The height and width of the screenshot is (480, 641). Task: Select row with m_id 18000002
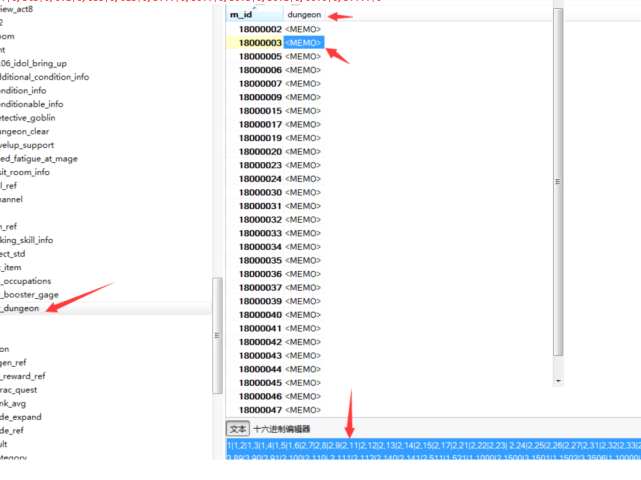(260, 30)
